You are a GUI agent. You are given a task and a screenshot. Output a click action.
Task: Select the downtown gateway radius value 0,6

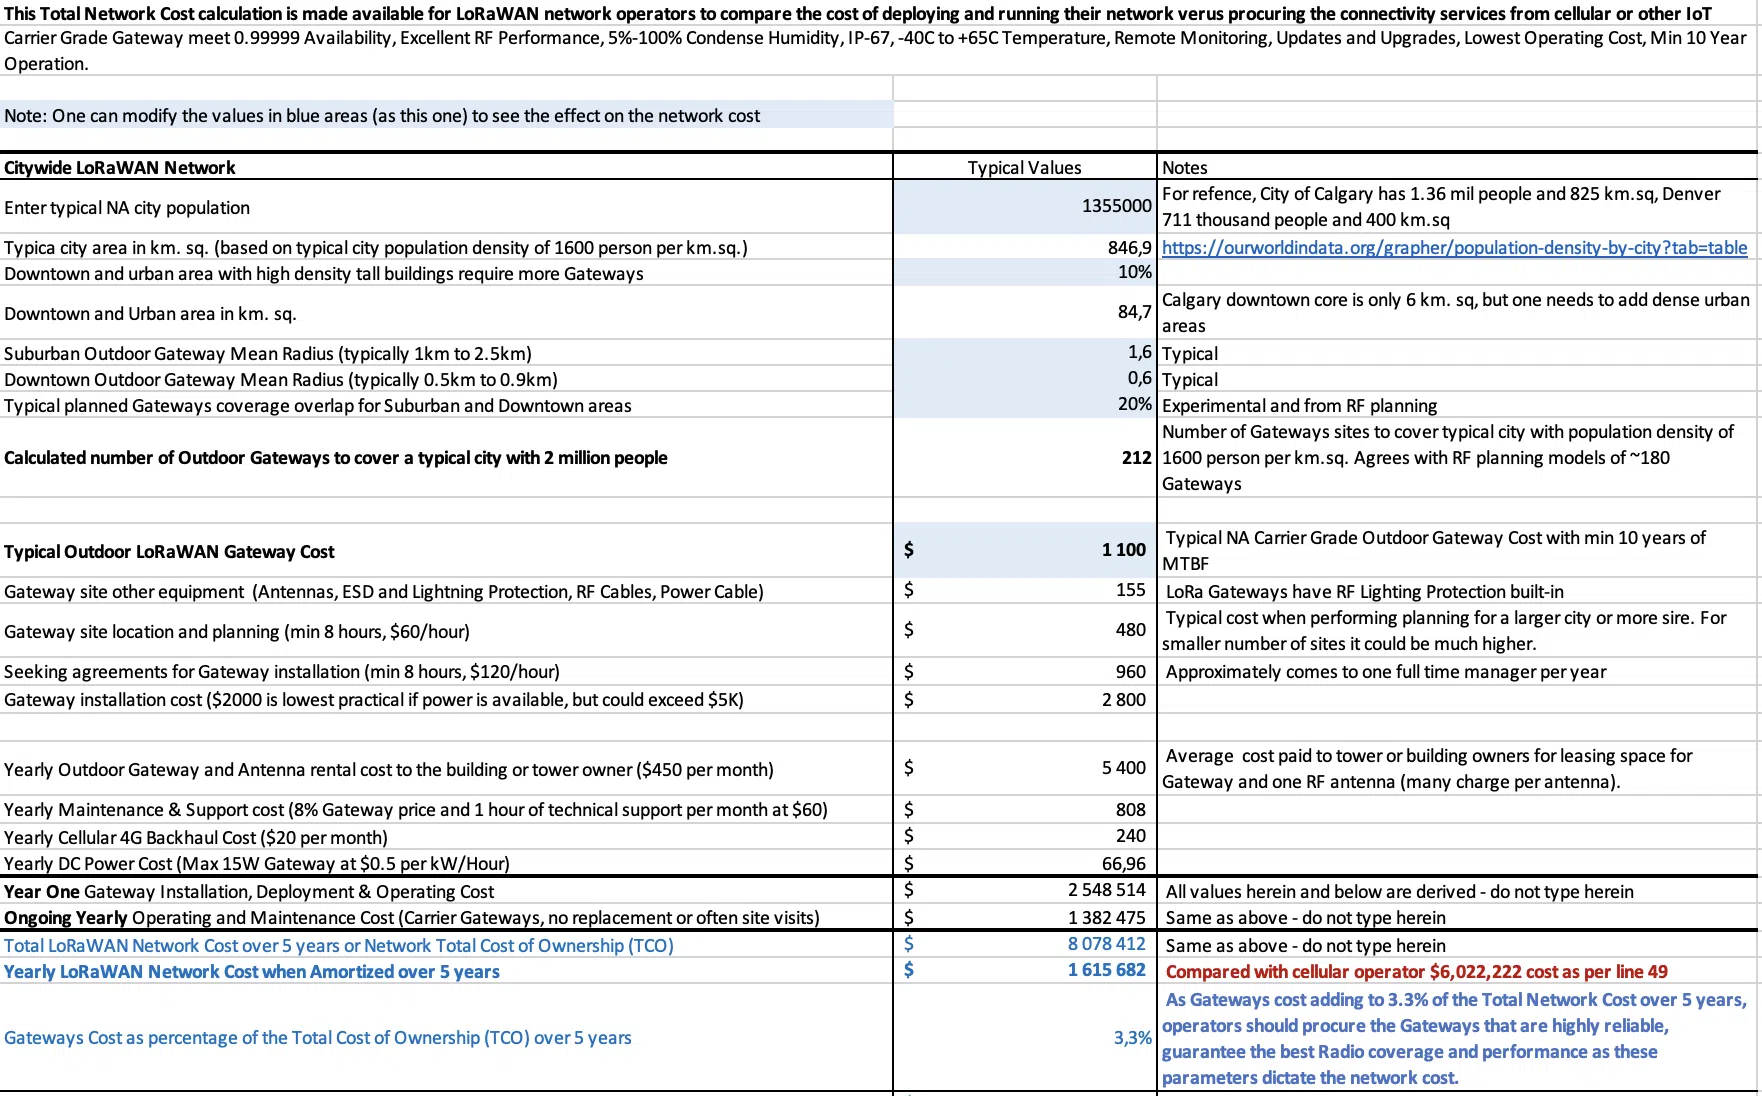coord(1138,379)
